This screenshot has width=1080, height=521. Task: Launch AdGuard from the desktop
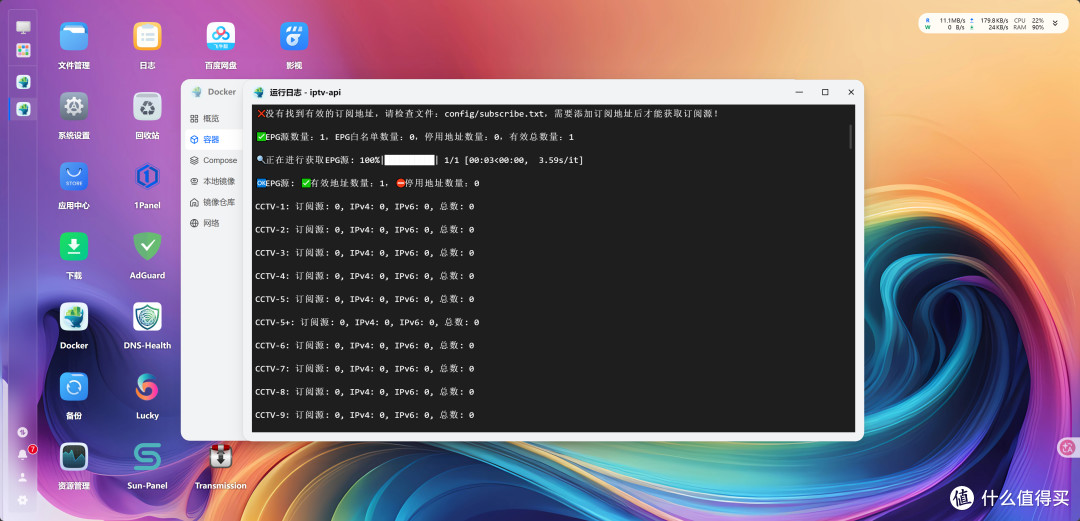[x=147, y=246]
